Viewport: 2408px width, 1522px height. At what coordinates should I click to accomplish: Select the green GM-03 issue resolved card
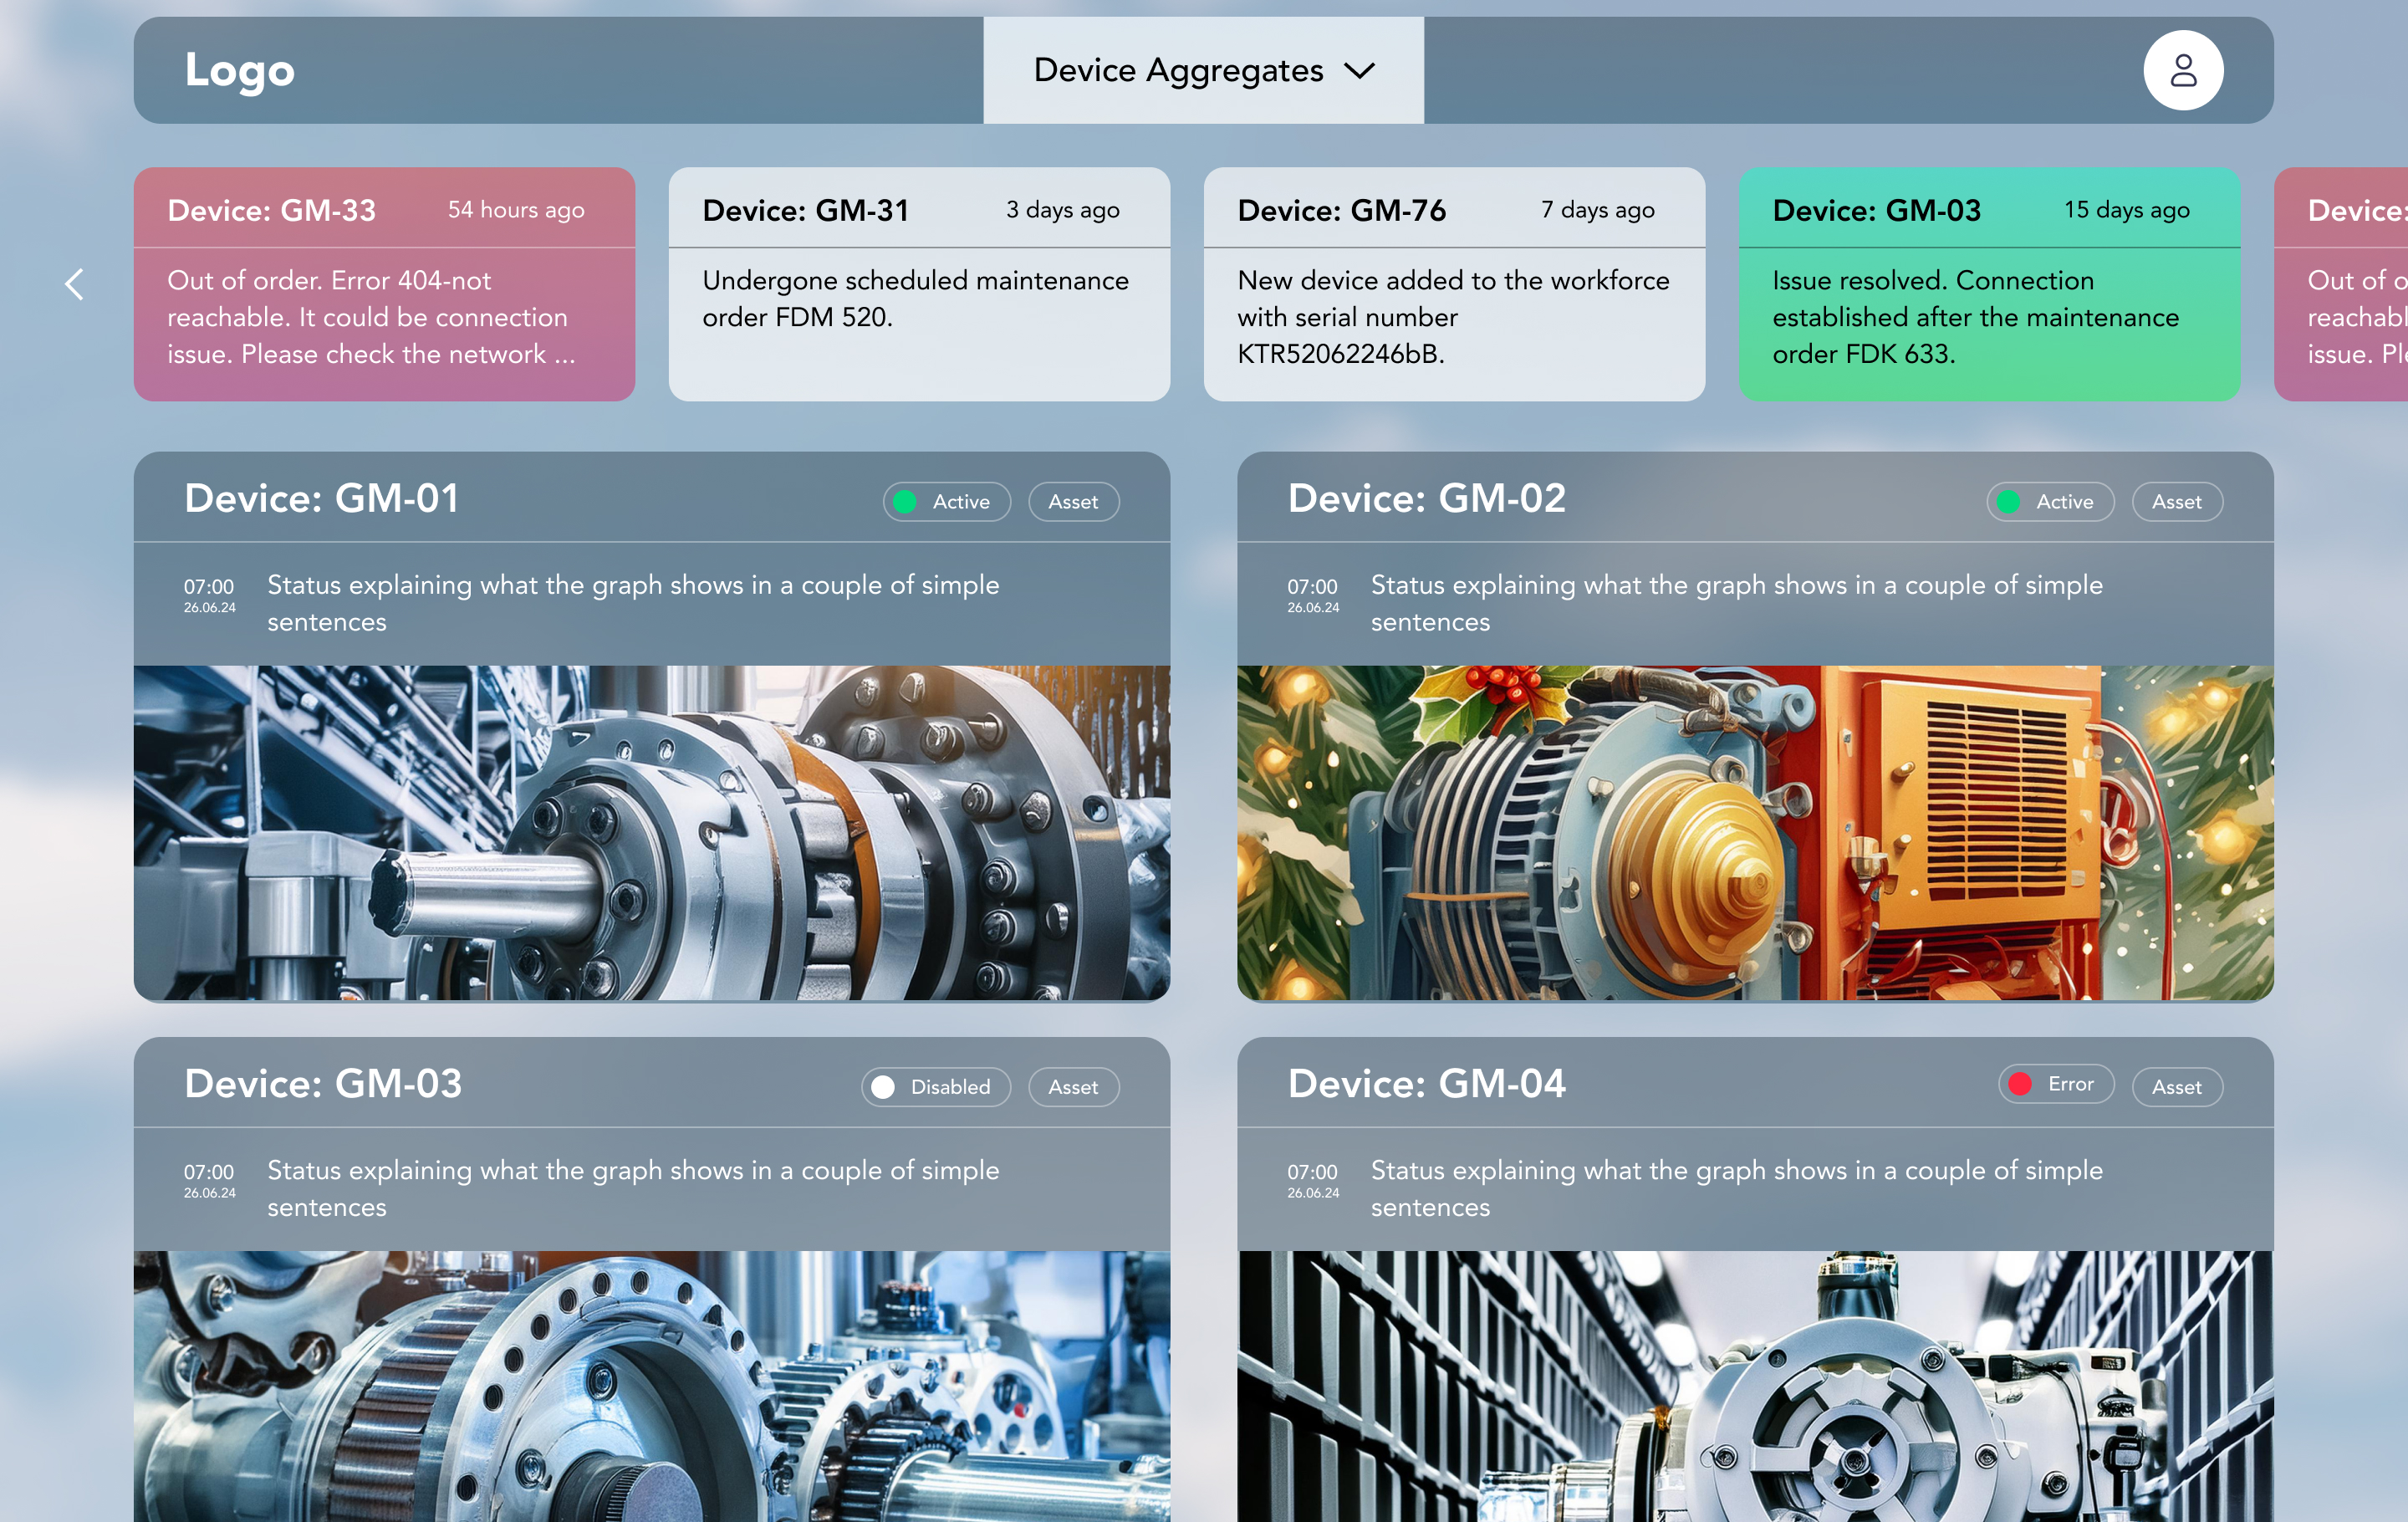pyautogui.click(x=1988, y=284)
